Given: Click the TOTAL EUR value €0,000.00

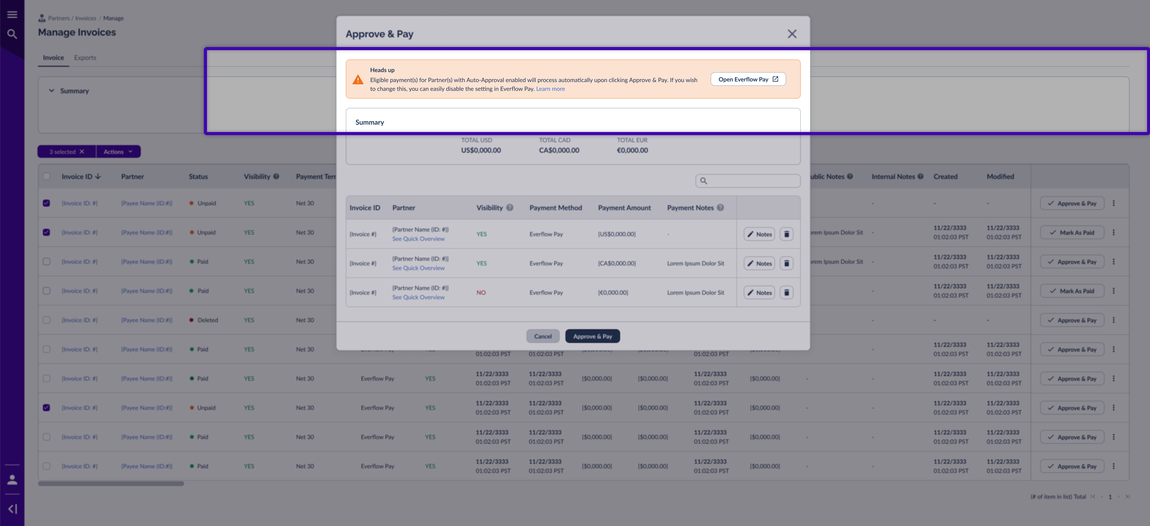Looking at the screenshot, I should click(x=632, y=150).
